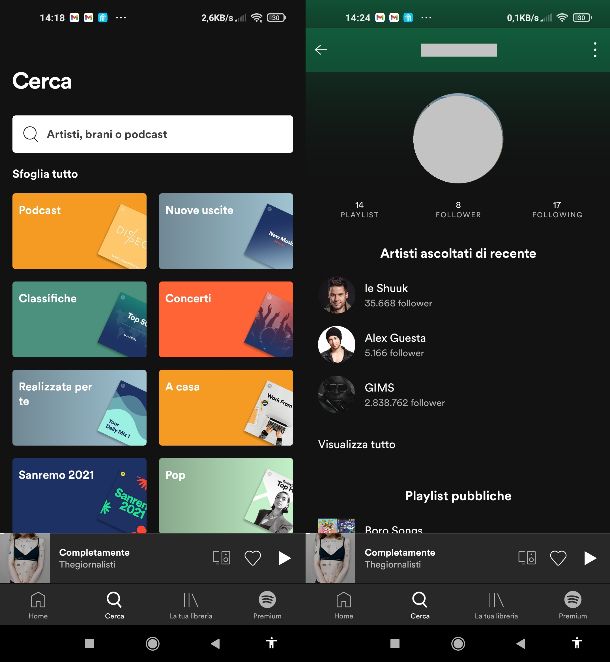610x662 pixels.
Task: Select Cerca tab in left screen
Action: point(114,605)
